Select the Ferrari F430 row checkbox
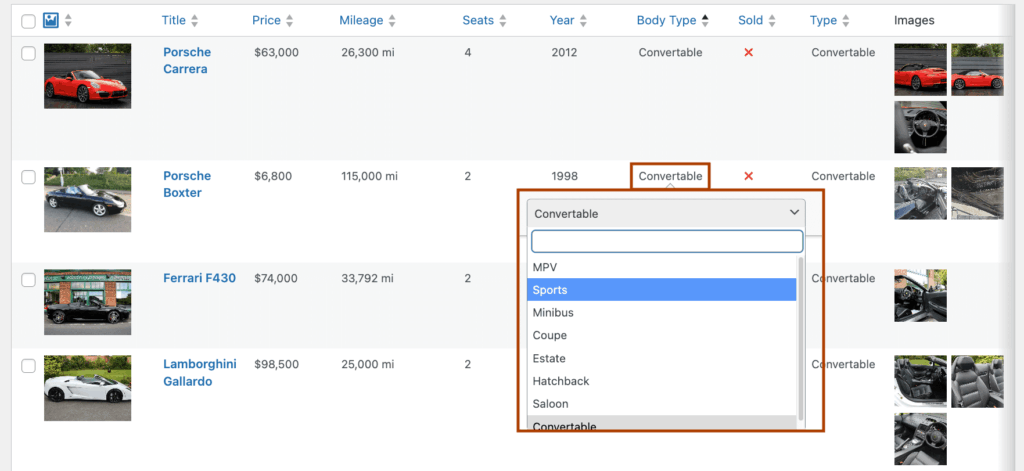Screen dimensions: 1024x471 (28, 279)
